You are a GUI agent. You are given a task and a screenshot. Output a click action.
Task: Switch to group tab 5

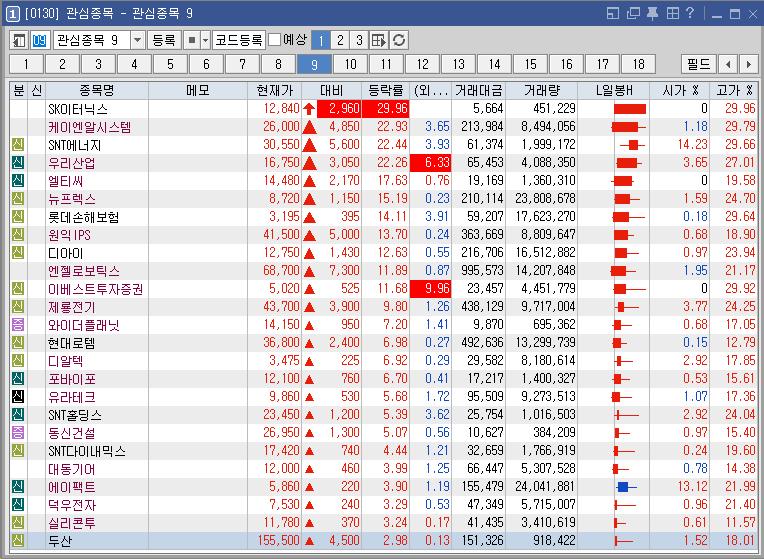click(170, 64)
